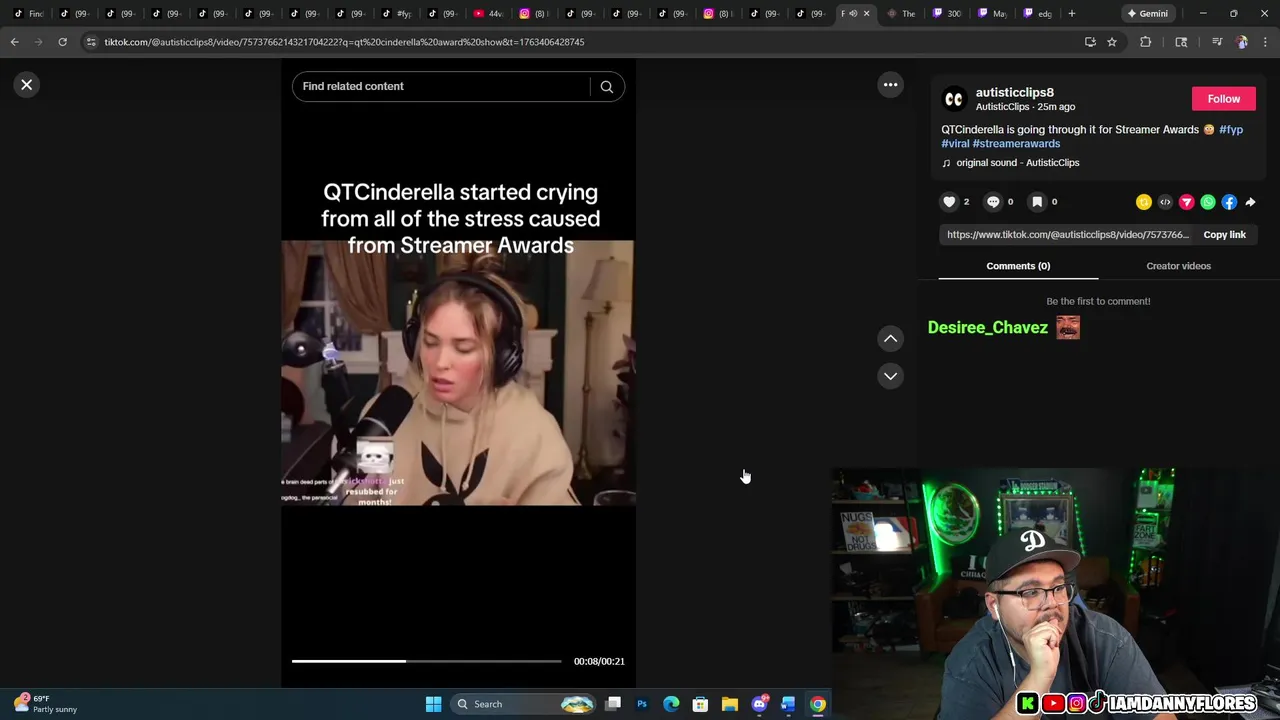The height and width of the screenshot is (720, 1280).
Task: Open File Explorer from taskbar
Action: click(x=730, y=704)
